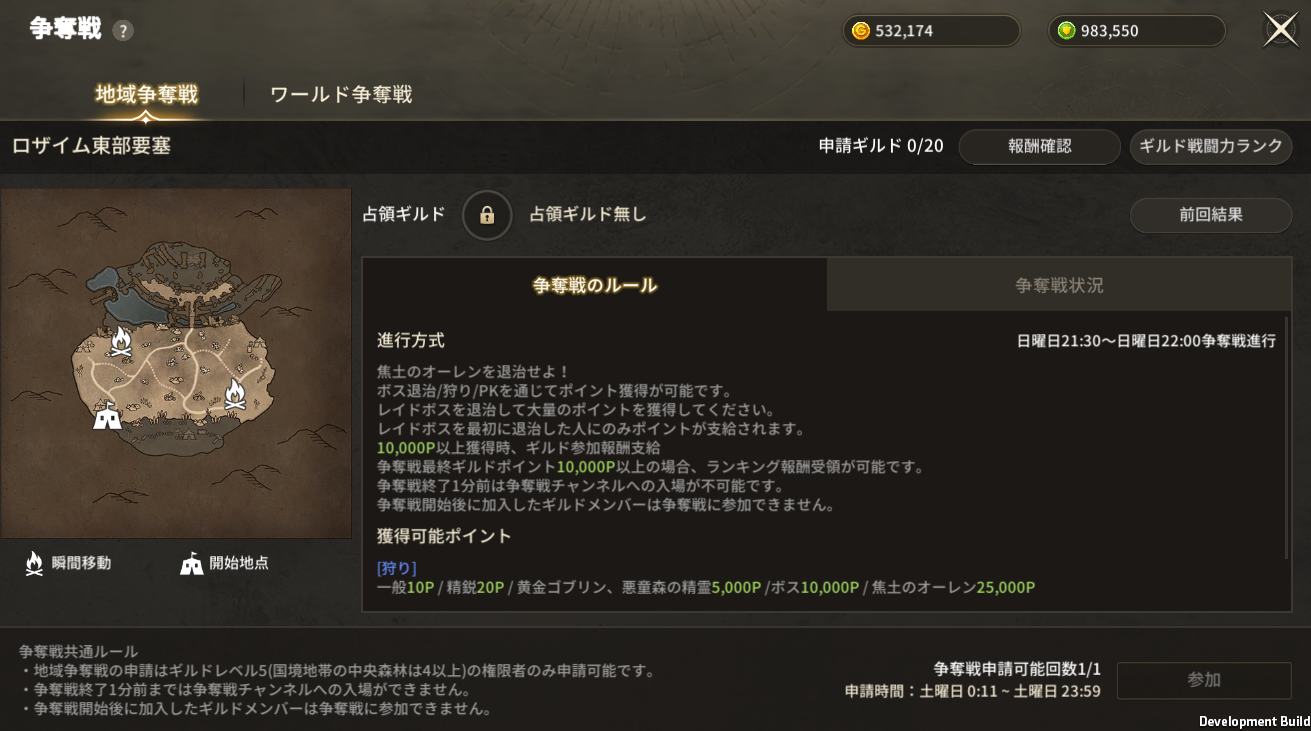Click the 瞬間移動 legend campfire icon
1311x731 pixels.
(34, 563)
